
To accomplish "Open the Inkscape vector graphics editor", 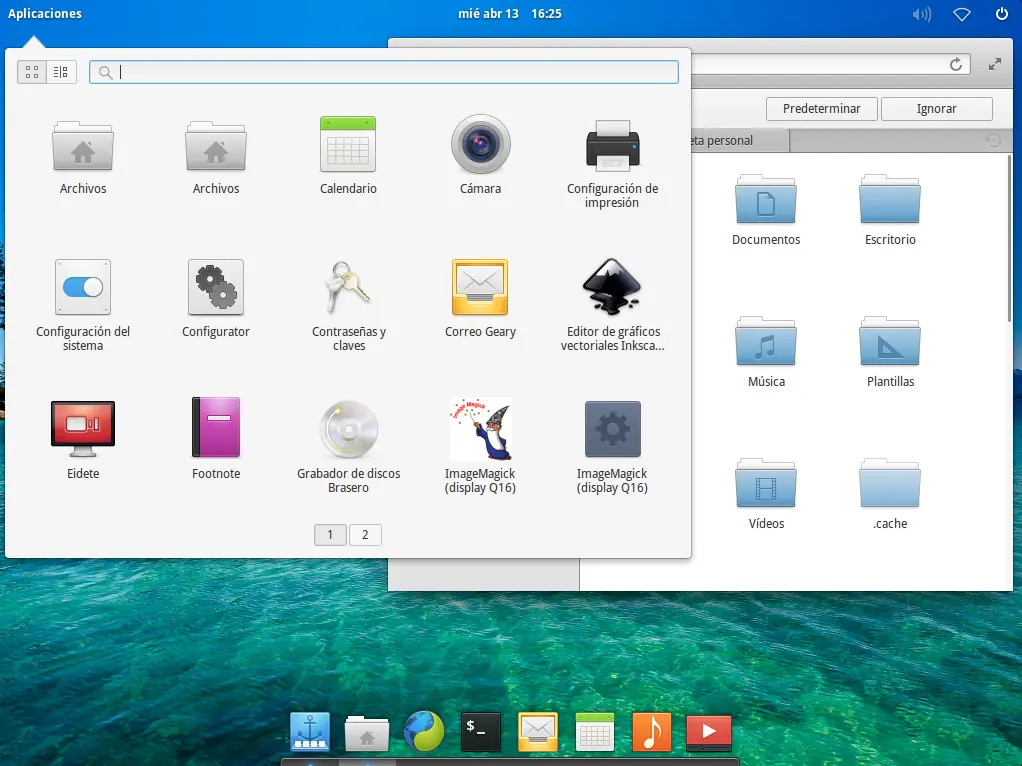I will click(x=613, y=287).
